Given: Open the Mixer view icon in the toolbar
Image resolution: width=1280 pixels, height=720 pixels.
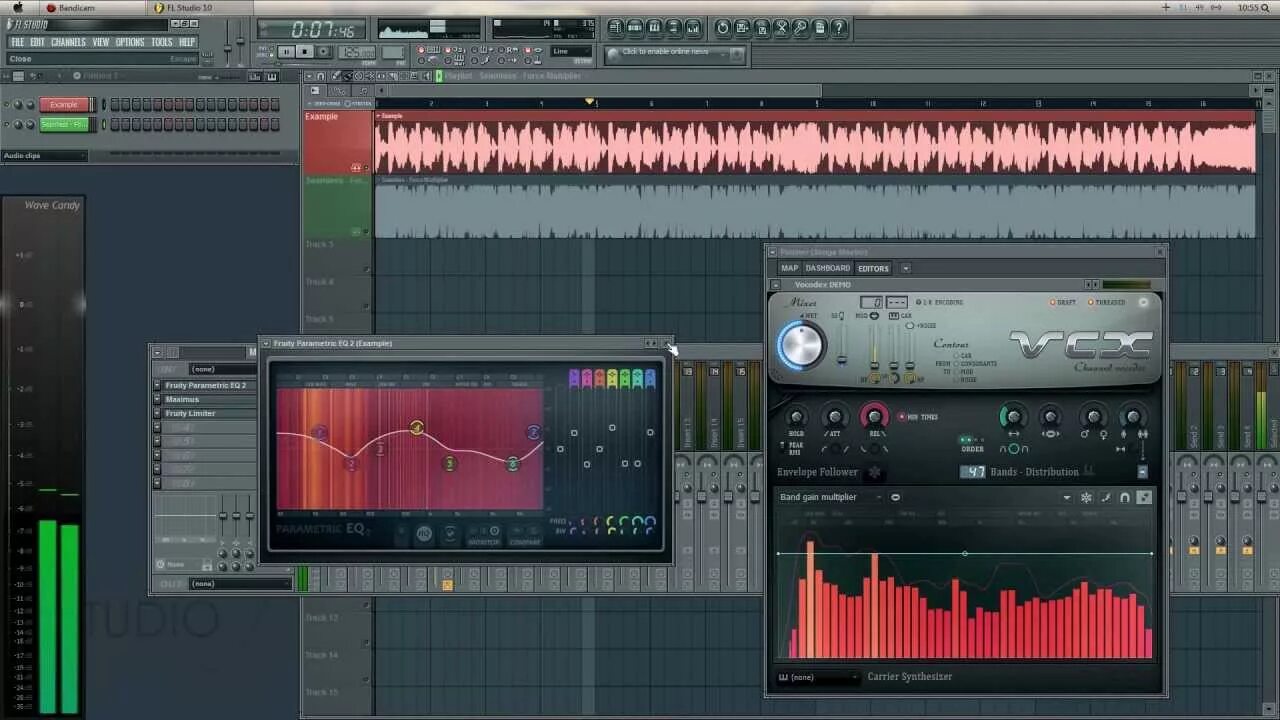Looking at the screenshot, I should click(x=693, y=28).
